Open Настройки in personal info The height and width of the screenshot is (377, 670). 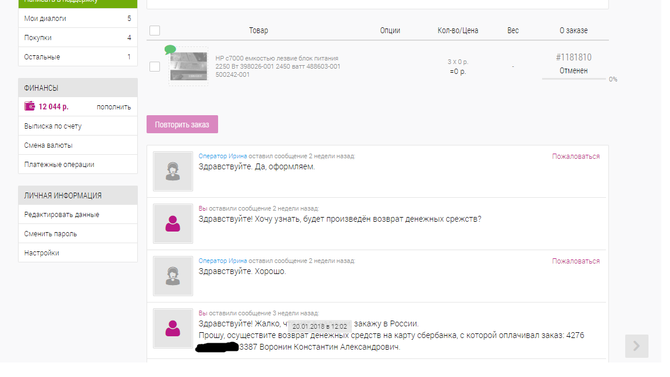[x=78, y=253]
